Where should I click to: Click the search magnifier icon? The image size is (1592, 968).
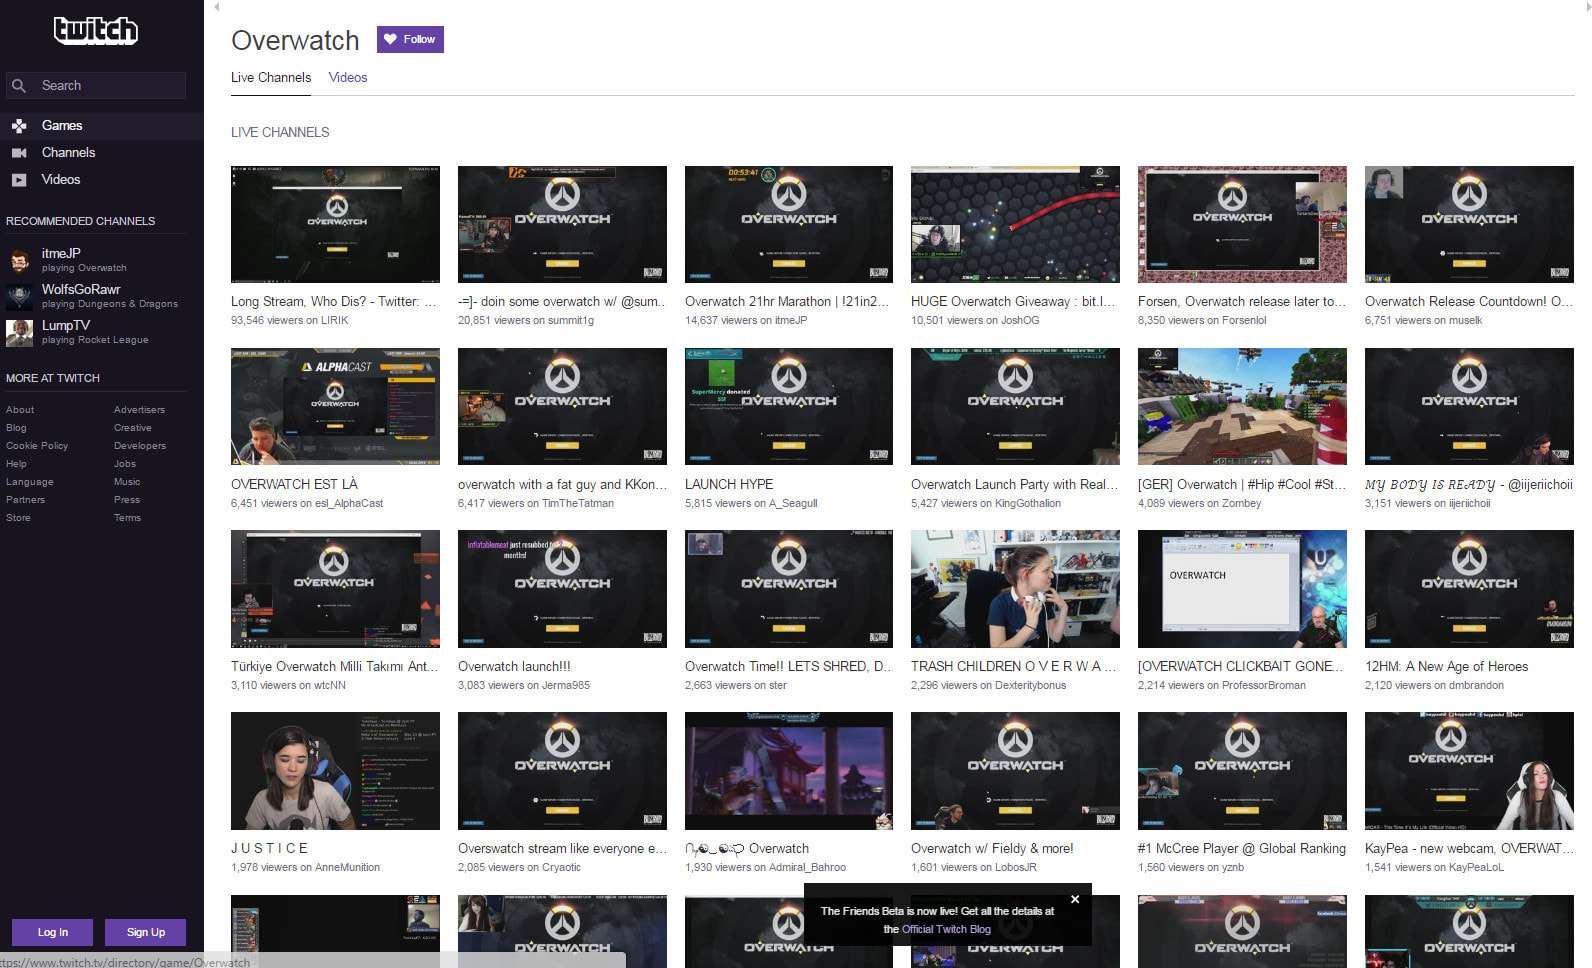pos(19,86)
